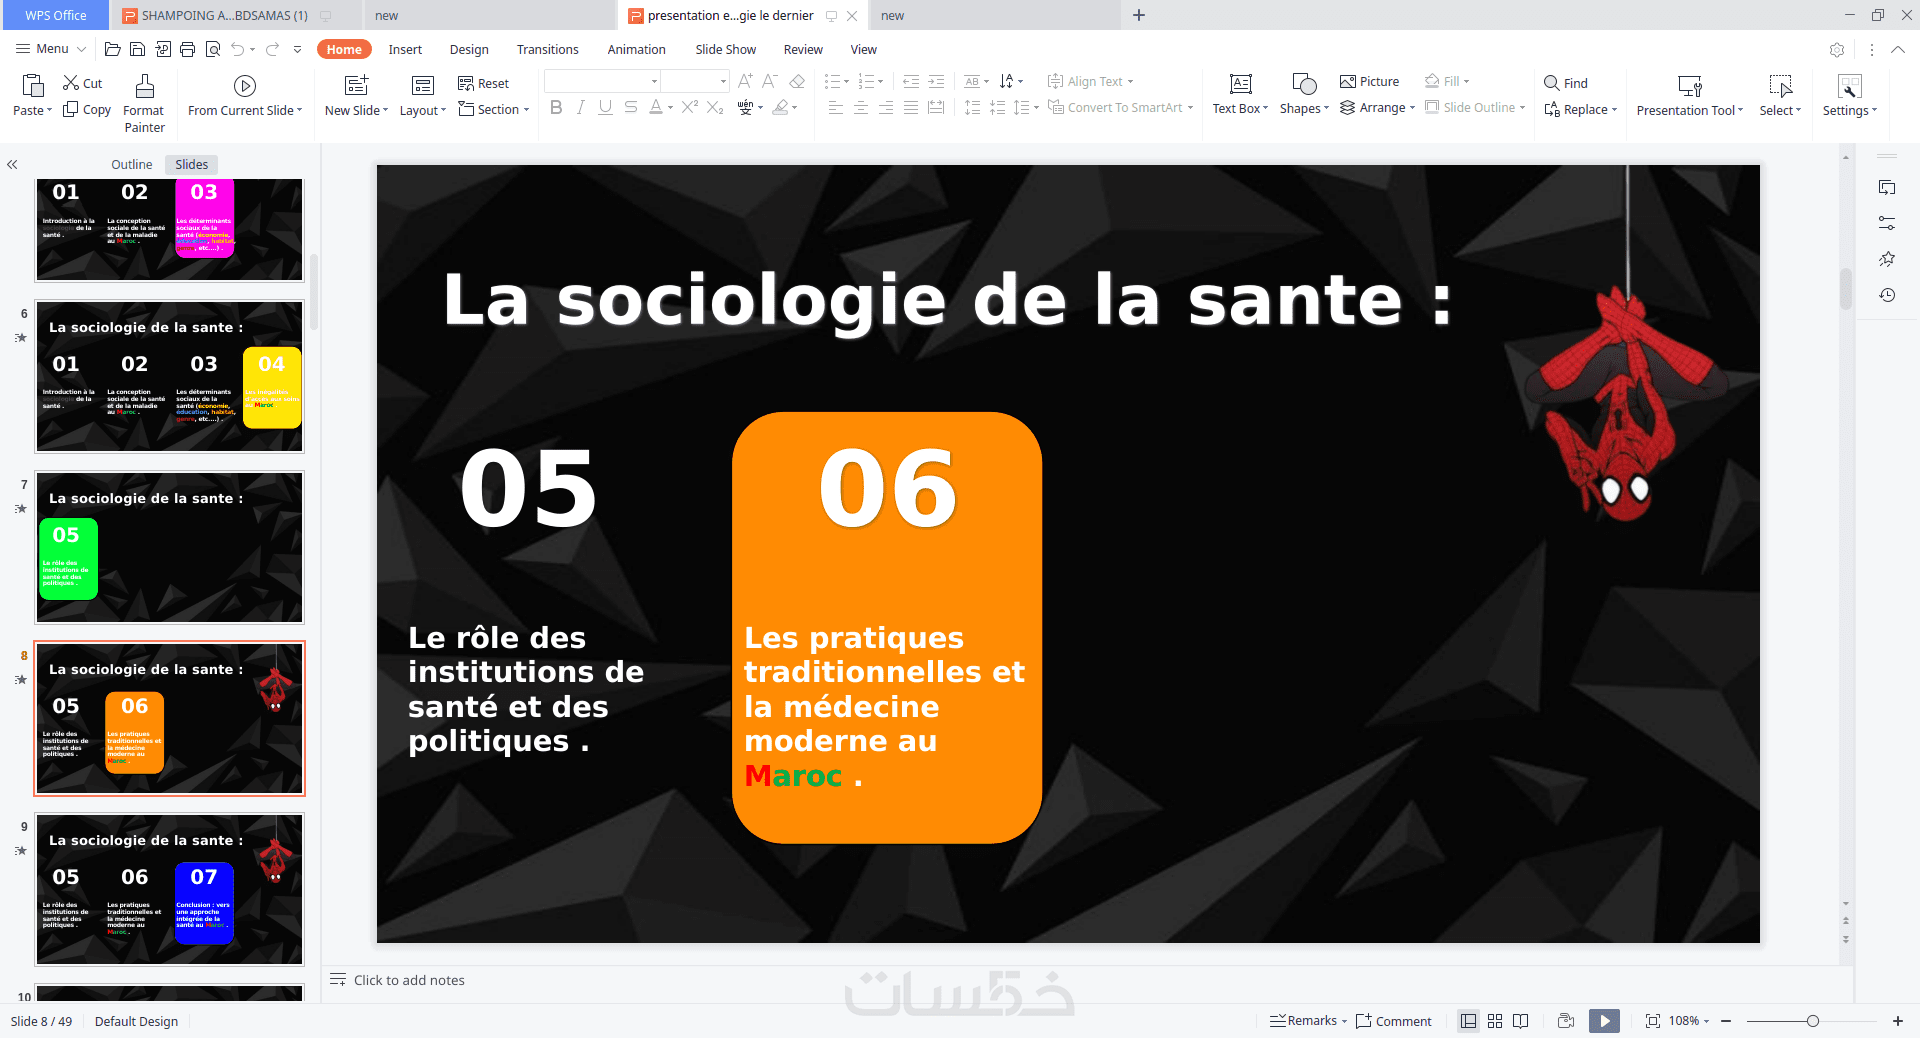Screen dimensions: 1920x1038
Task: Adjust the zoom slider handle
Action: (1812, 1021)
